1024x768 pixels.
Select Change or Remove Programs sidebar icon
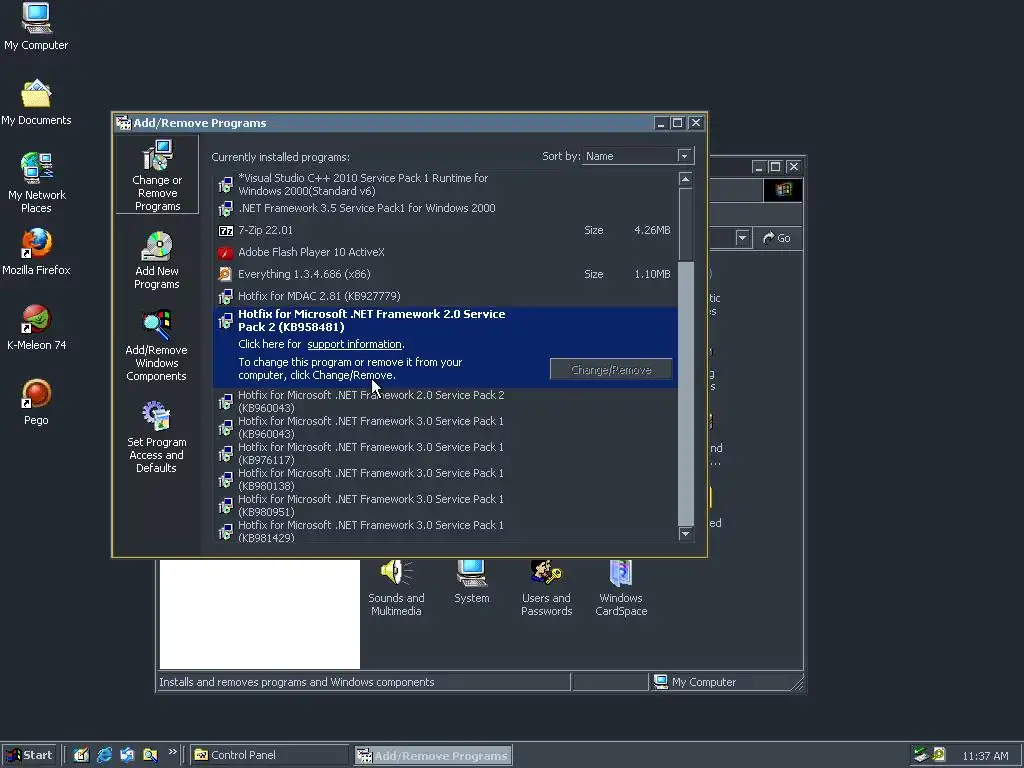[x=157, y=175]
